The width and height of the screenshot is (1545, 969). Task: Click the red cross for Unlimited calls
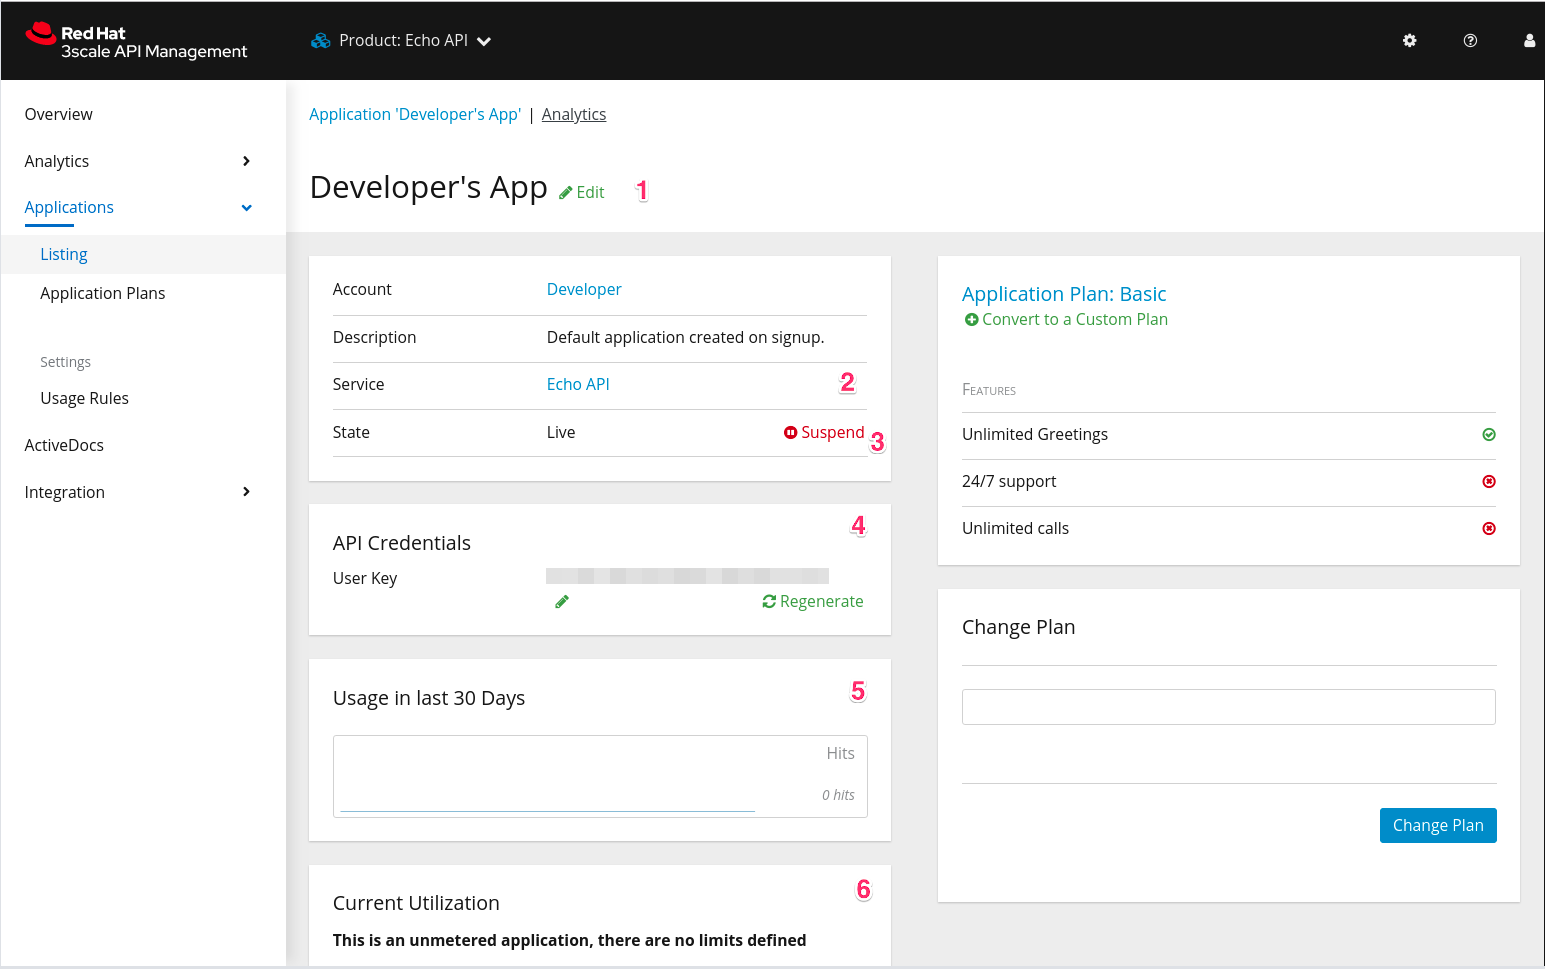coord(1489,528)
